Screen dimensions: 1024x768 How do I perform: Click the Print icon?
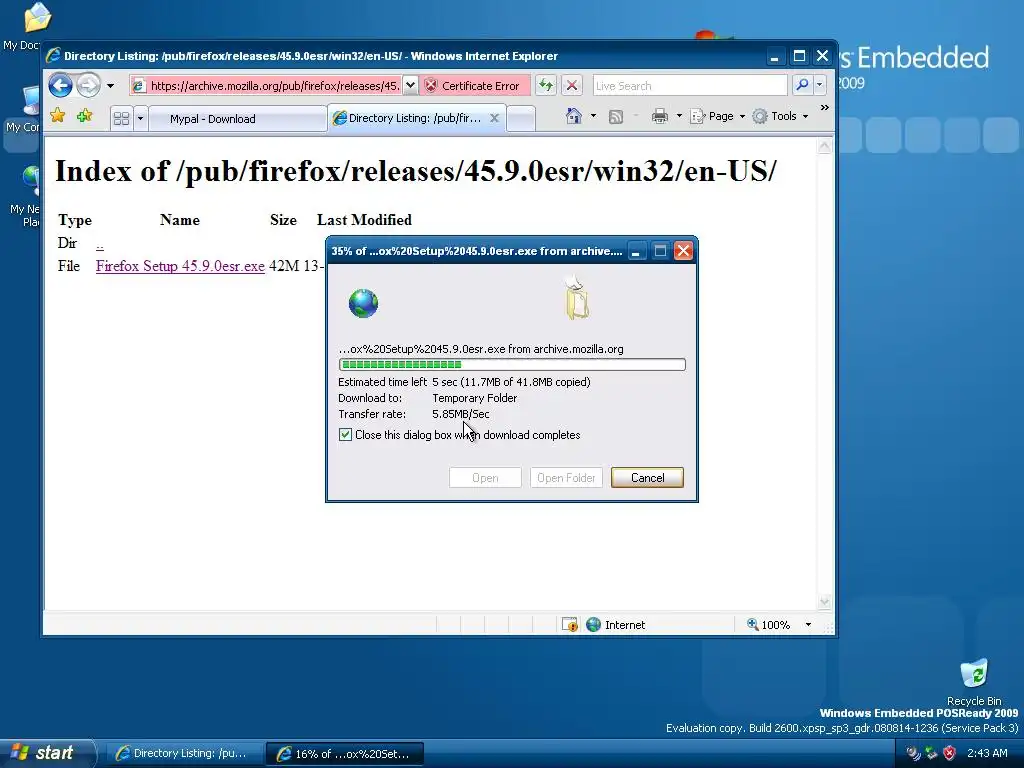tap(660, 116)
